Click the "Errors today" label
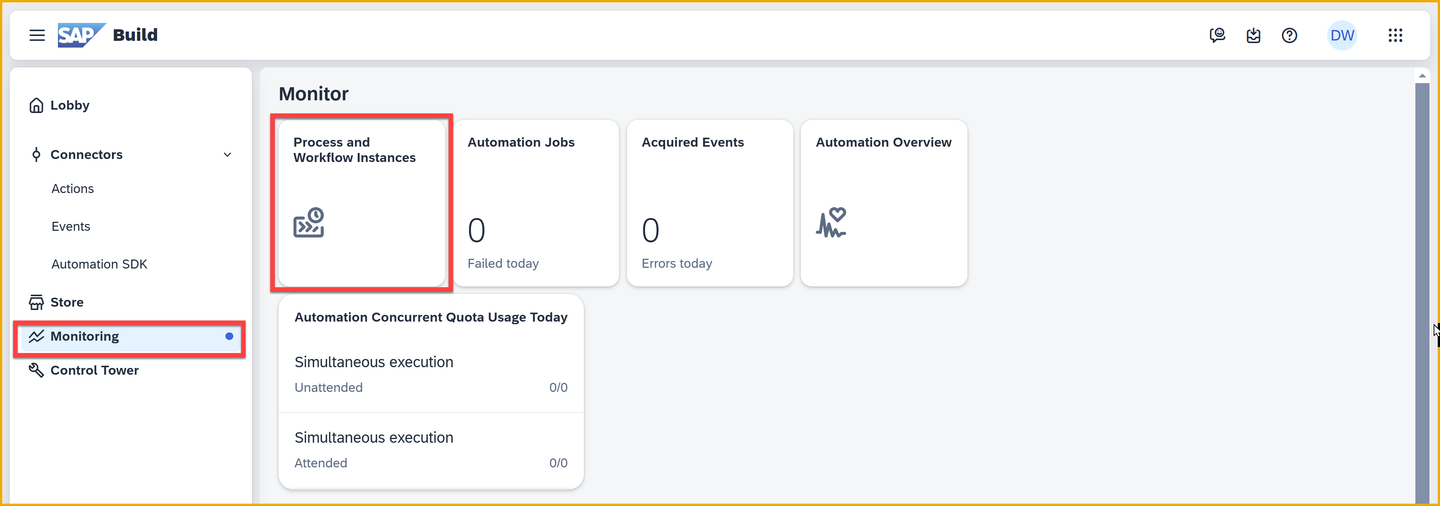This screenshot has width=1440, height=506. tap(677, 264)
